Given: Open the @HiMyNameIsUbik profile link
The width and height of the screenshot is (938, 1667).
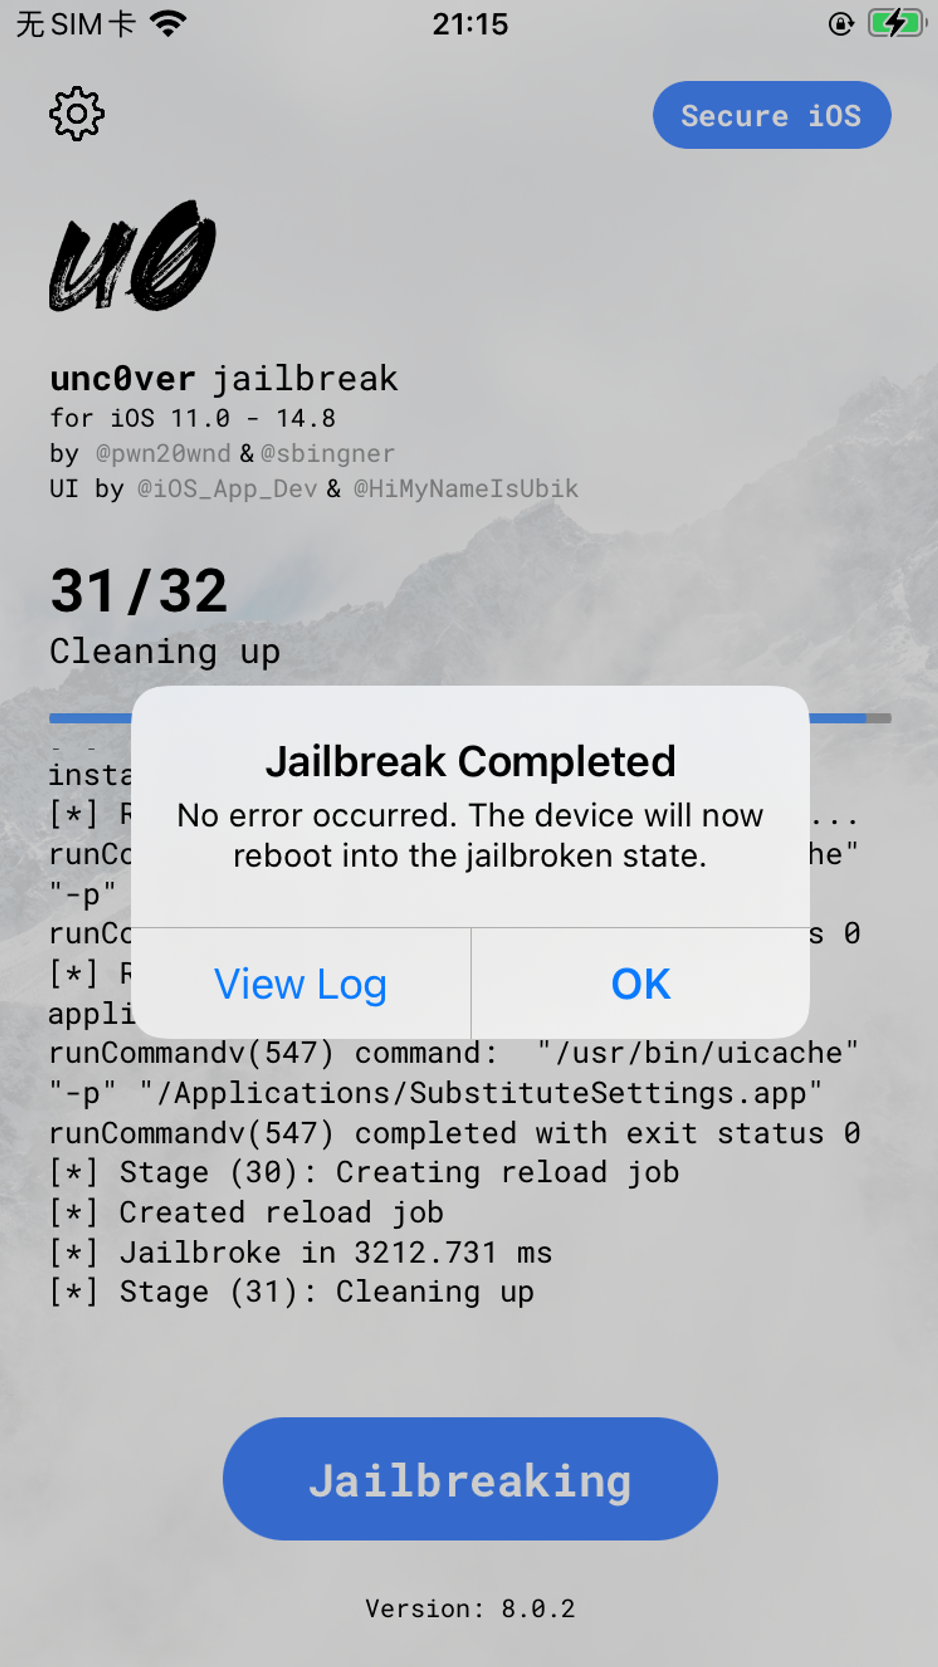Looking at the screenshot, I should (466, 488).
